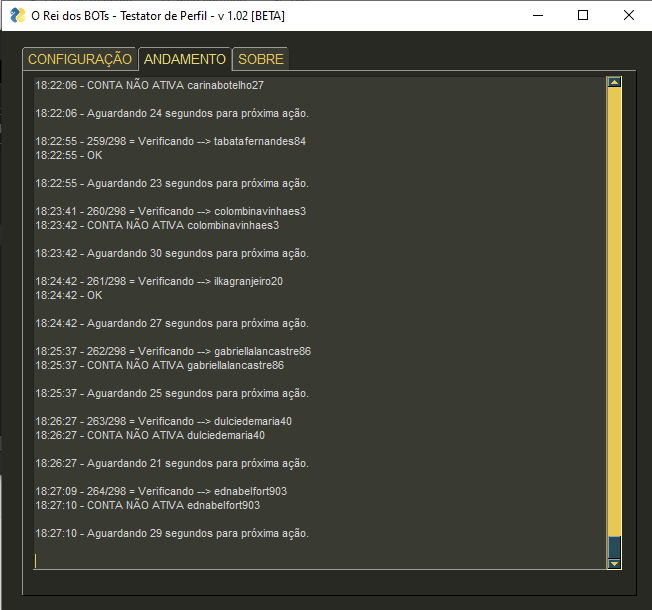Switch to the CONFIGURAÇÃO tab

pyautogui.click(x=79, y=59)
